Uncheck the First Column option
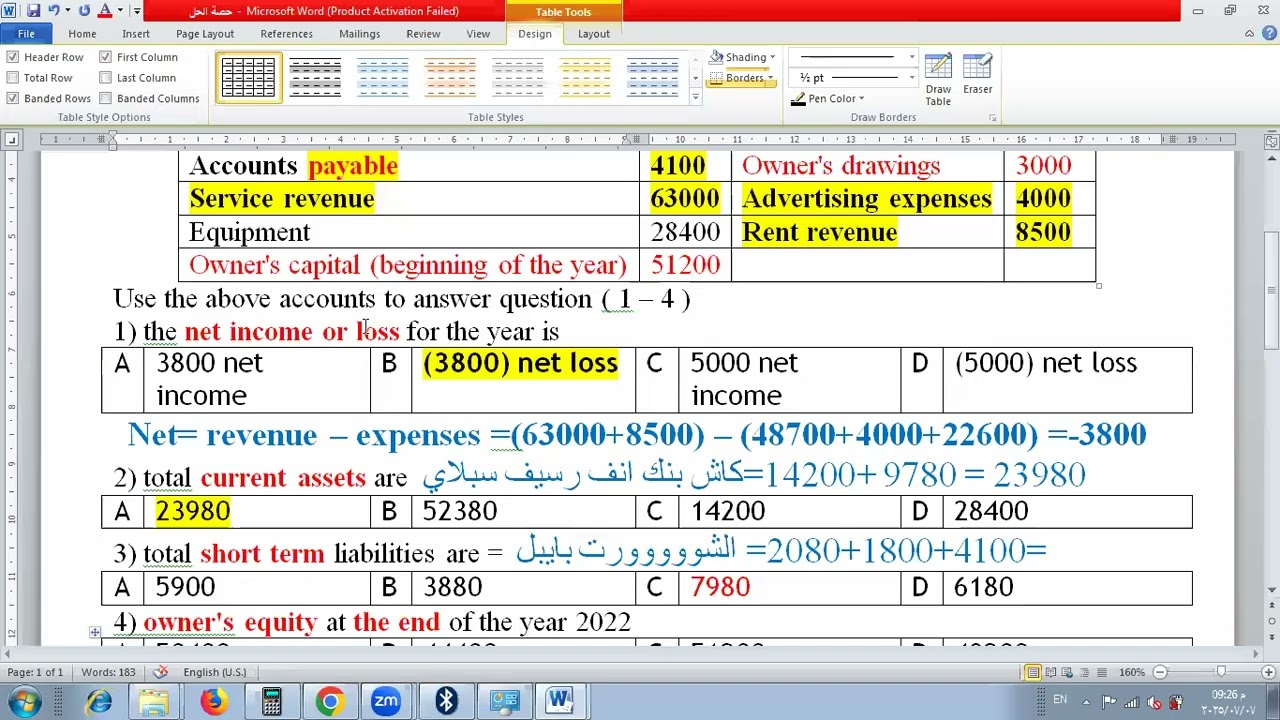 (x=105, y=57)
